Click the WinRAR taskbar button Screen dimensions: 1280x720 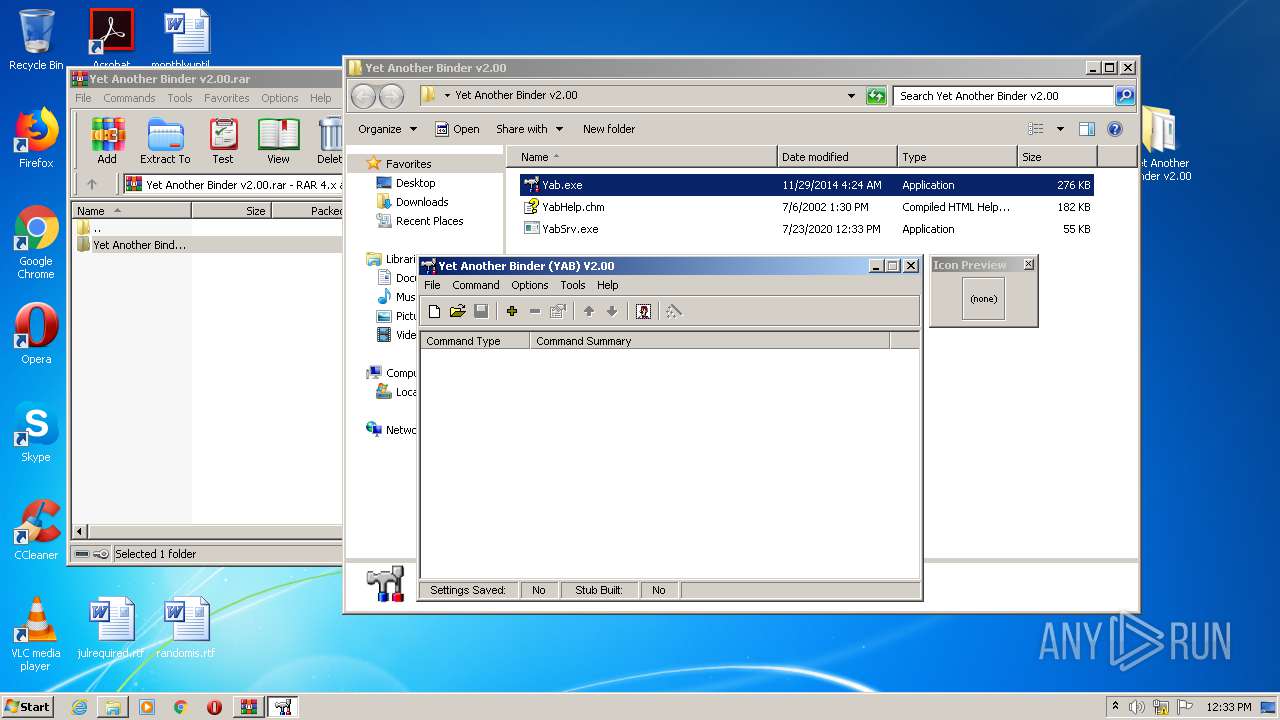[x=249, y=707]
